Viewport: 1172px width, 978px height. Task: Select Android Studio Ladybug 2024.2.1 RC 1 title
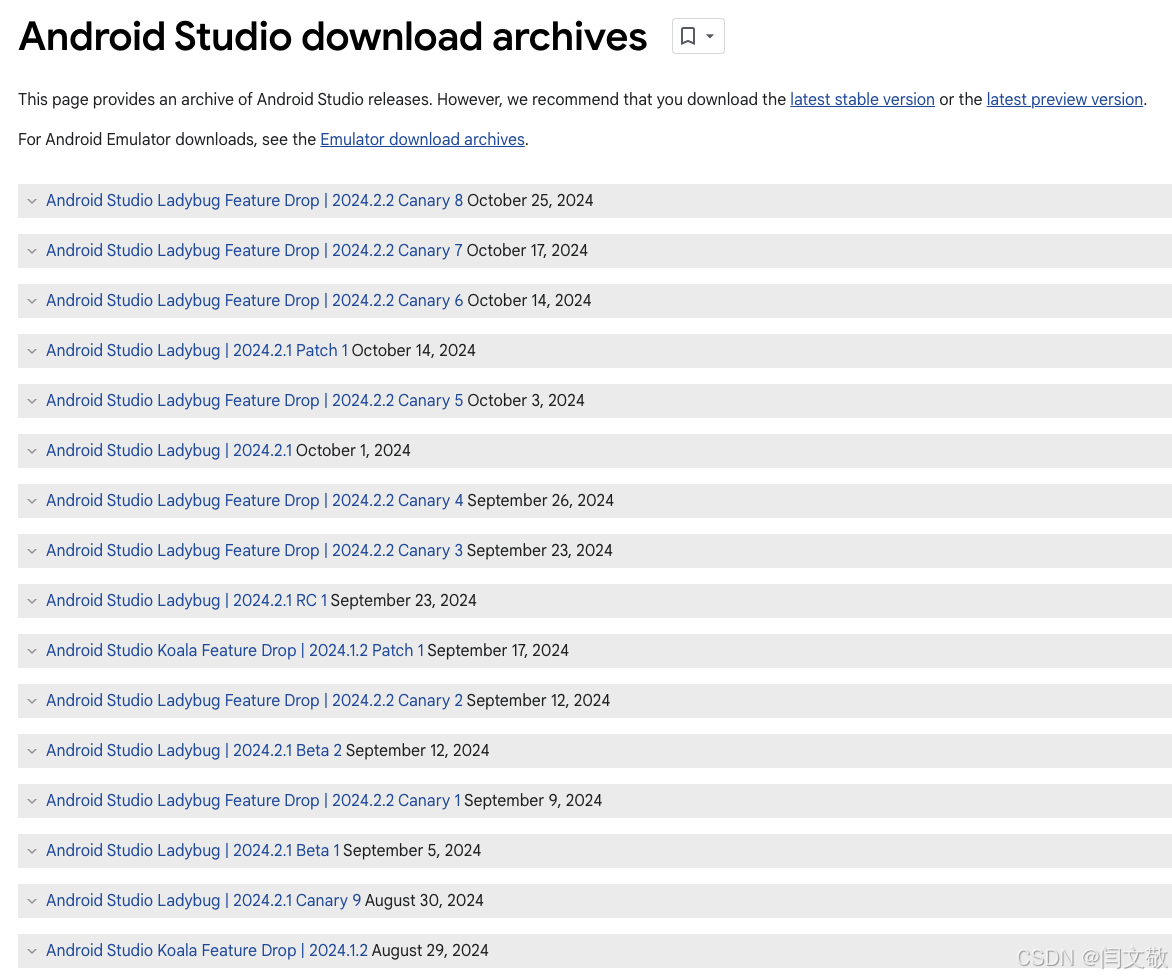point(186,601)
